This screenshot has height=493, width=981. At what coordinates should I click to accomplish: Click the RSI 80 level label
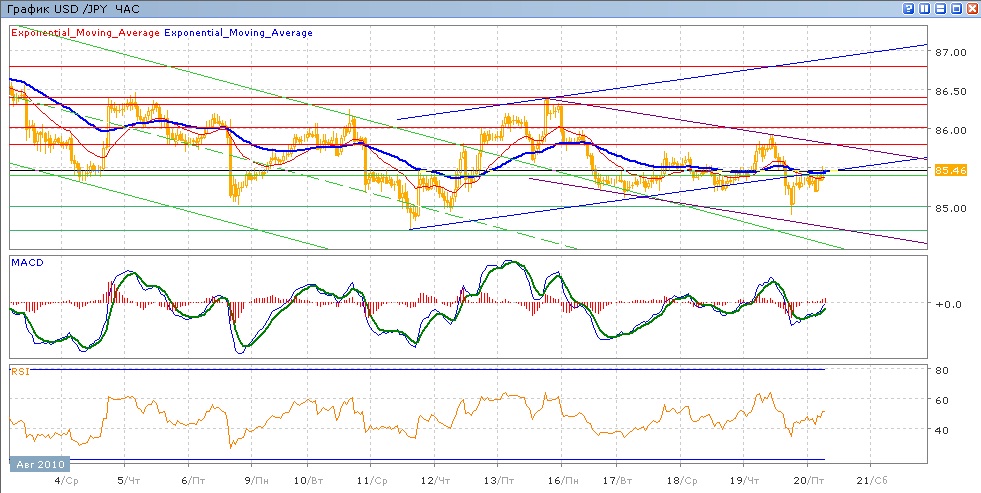click(x=941, y=371)
